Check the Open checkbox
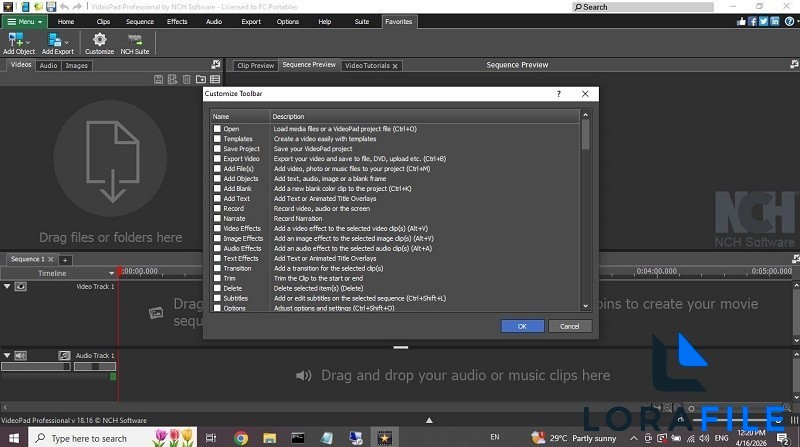This screenshot has width=800, height=447. (x=217, y=129)
